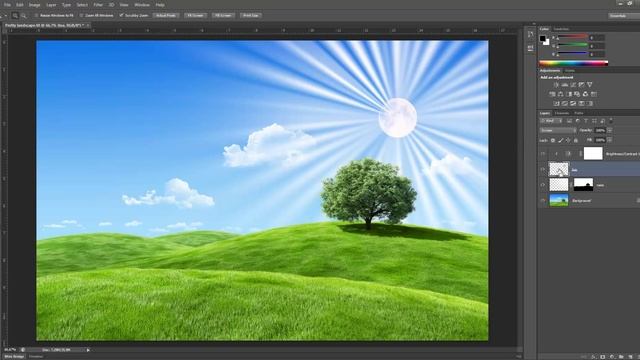Hide the selected highlighted layer via eye
The image size is (640, 360).
543,169
